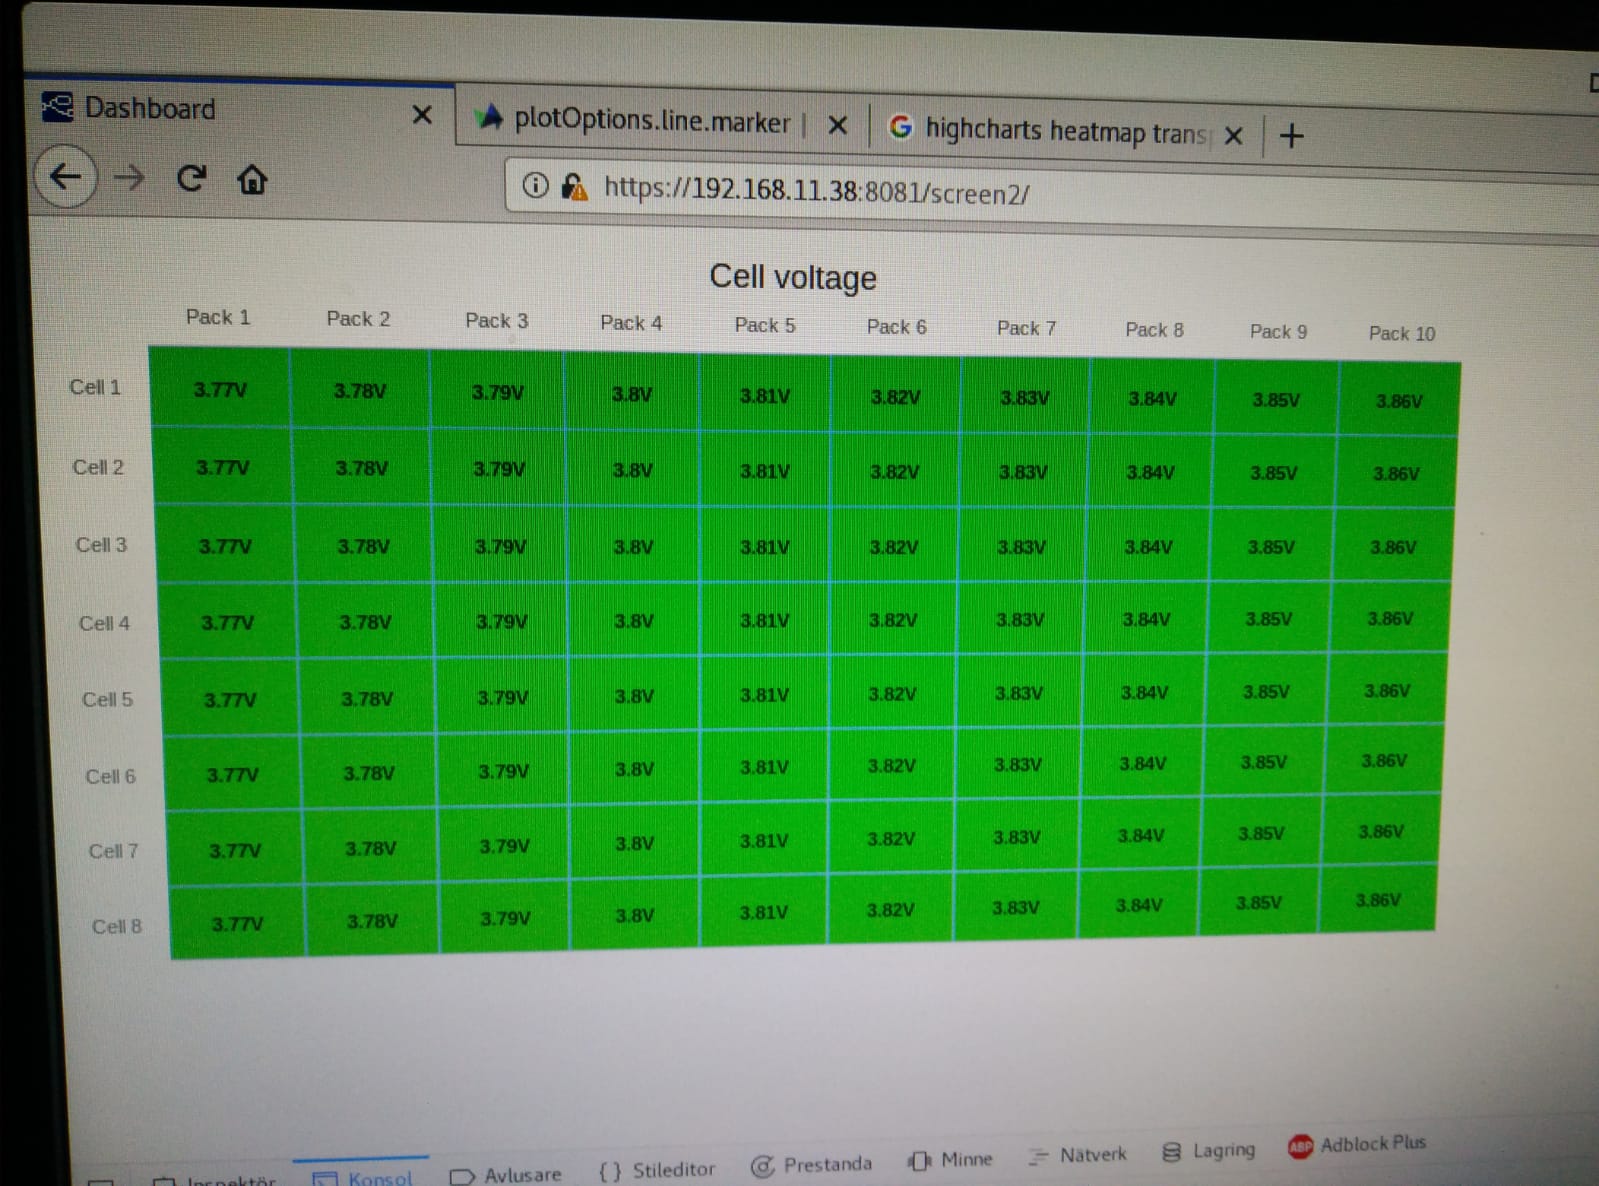Image resolution: width=1599 pixels, height=1186 pixels.
Task: Reload the current page
Action: pos(191,178)
